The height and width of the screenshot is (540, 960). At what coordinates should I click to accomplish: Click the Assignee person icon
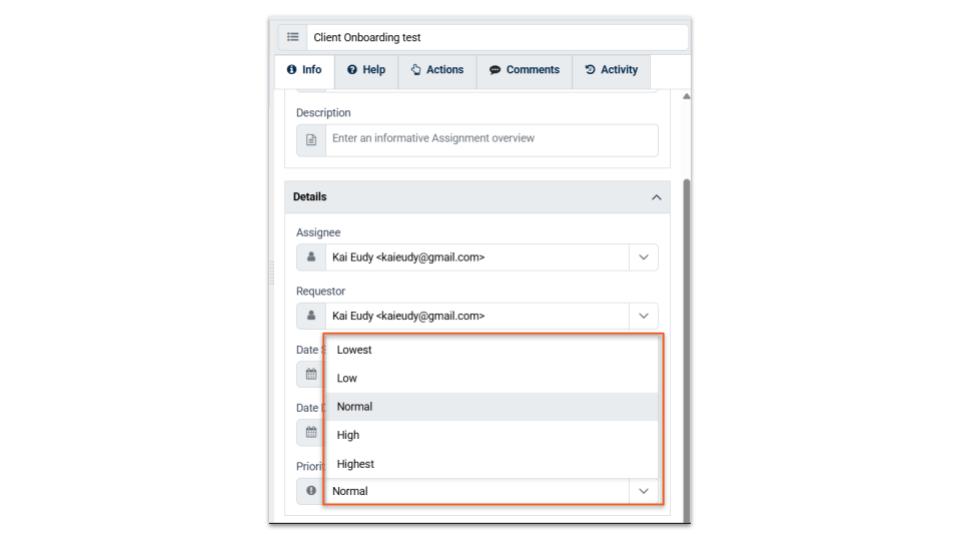(311, 258)
